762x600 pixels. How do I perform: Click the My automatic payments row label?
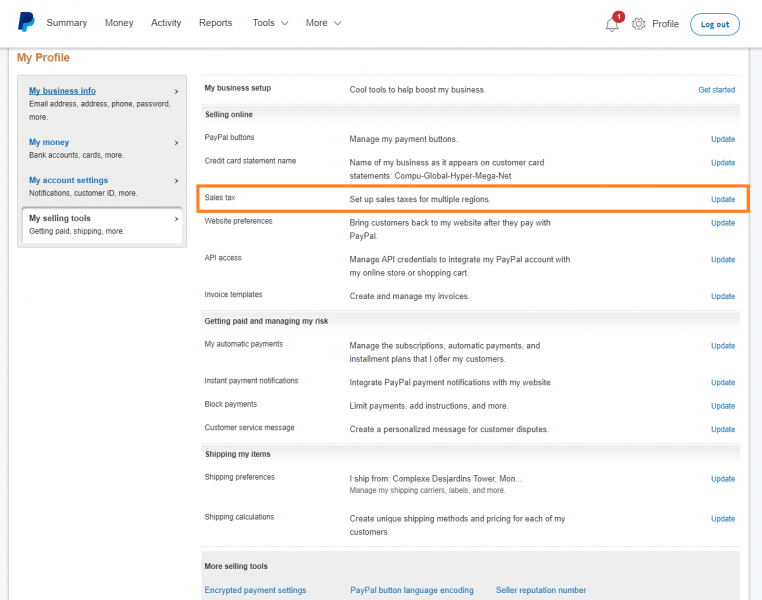(243, 344)
